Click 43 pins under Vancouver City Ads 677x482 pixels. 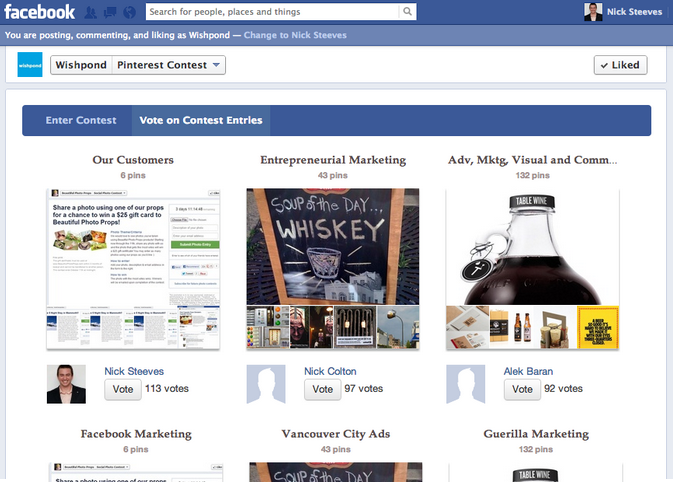[x=336, y=449]
